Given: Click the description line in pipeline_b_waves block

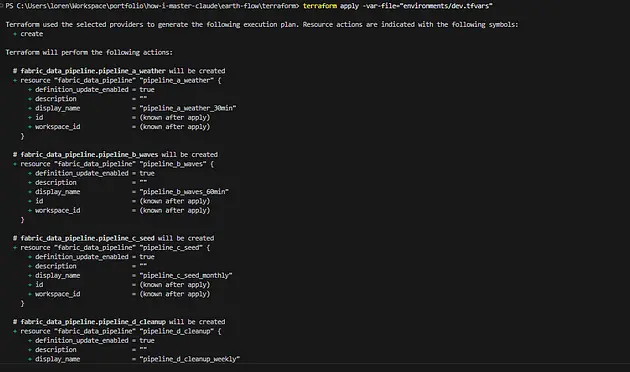Looking at the screenshot, I should [x=87, y=182].
